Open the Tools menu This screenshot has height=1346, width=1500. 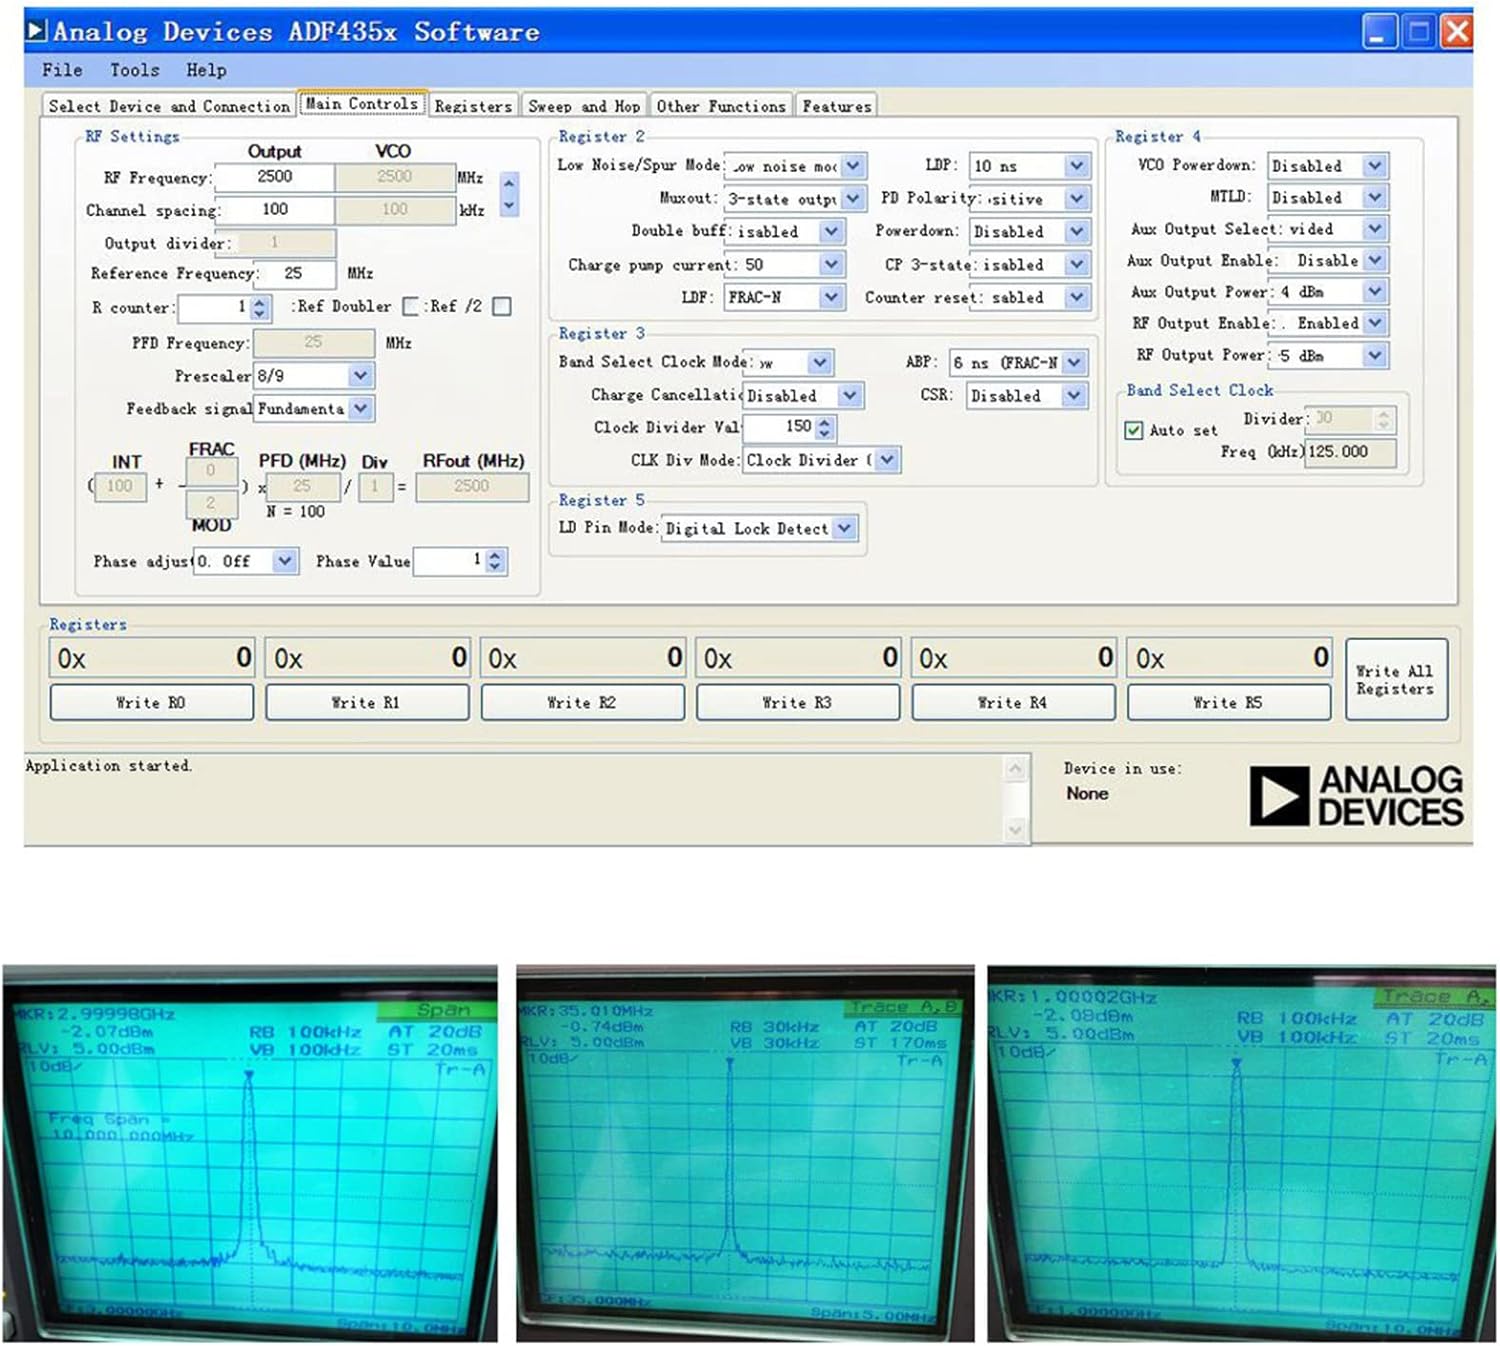pyautogui.click(x=133, y=70)
